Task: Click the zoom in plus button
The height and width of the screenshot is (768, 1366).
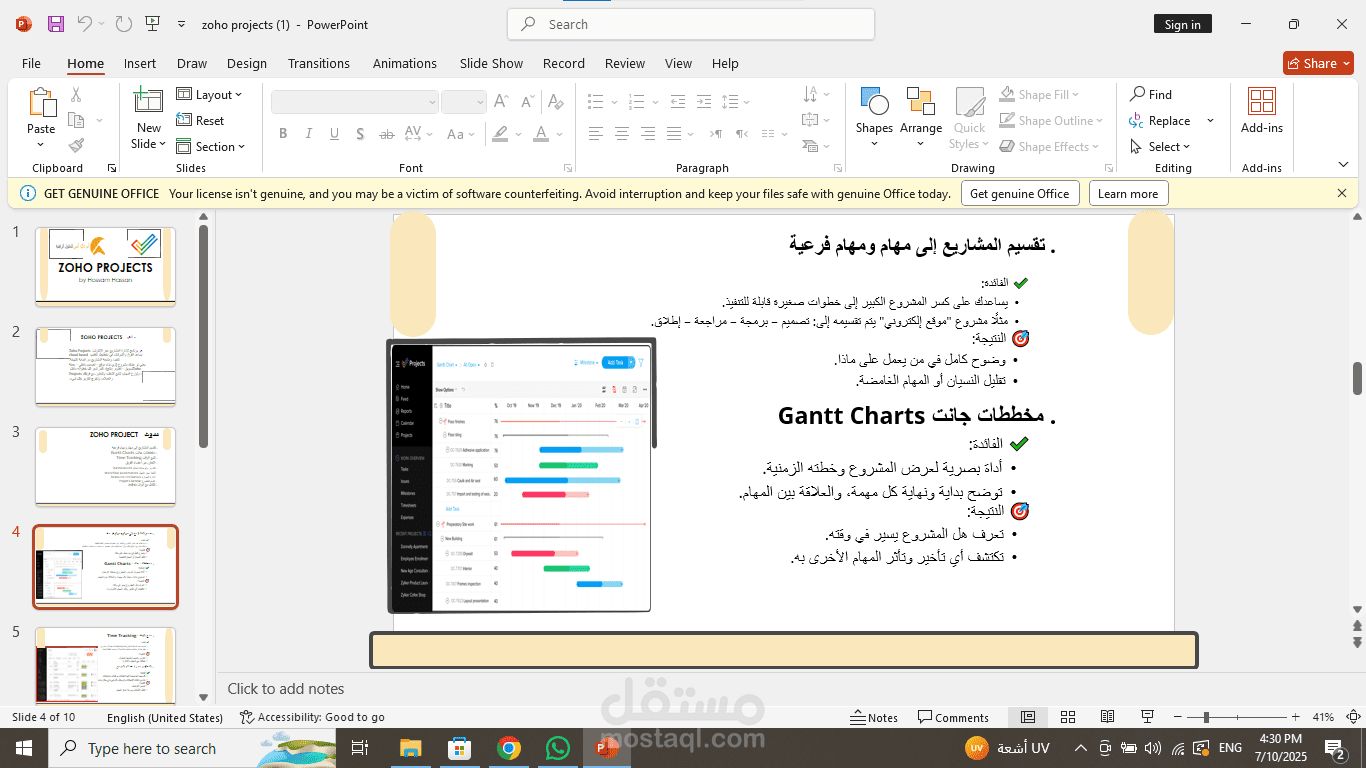Action: point(1295,717)
